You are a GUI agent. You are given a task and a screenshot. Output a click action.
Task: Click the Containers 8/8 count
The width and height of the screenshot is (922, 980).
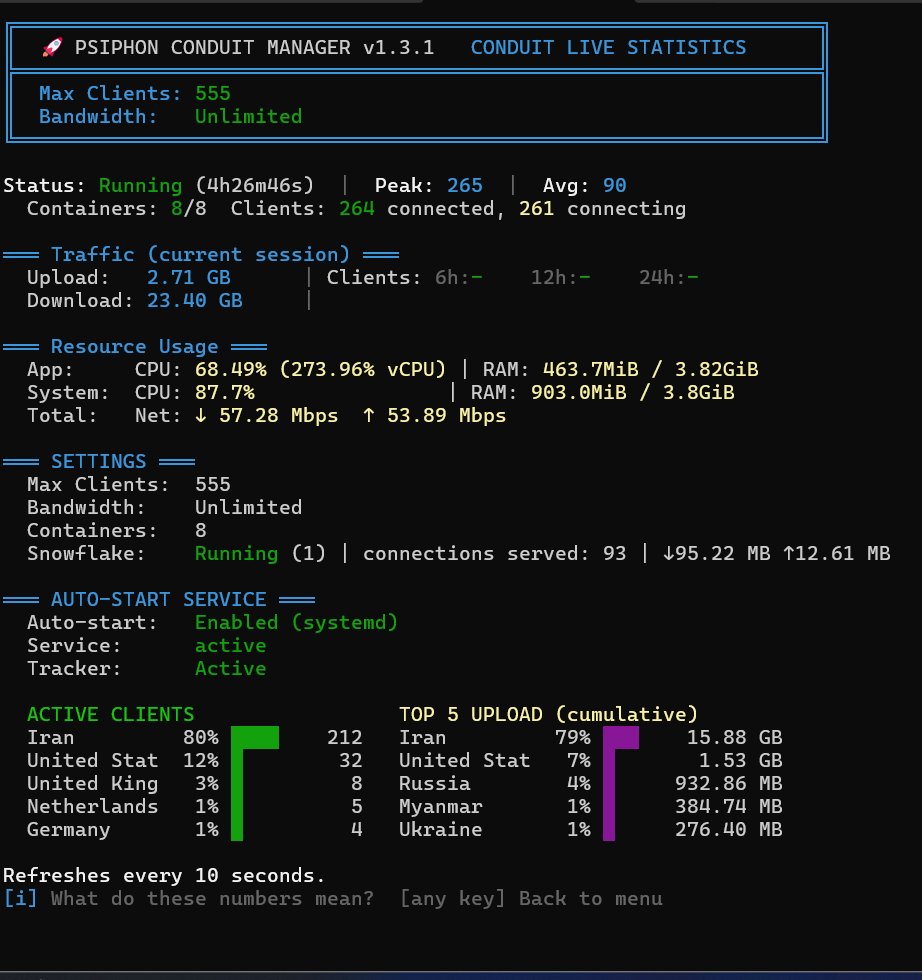tap(188, 208)
